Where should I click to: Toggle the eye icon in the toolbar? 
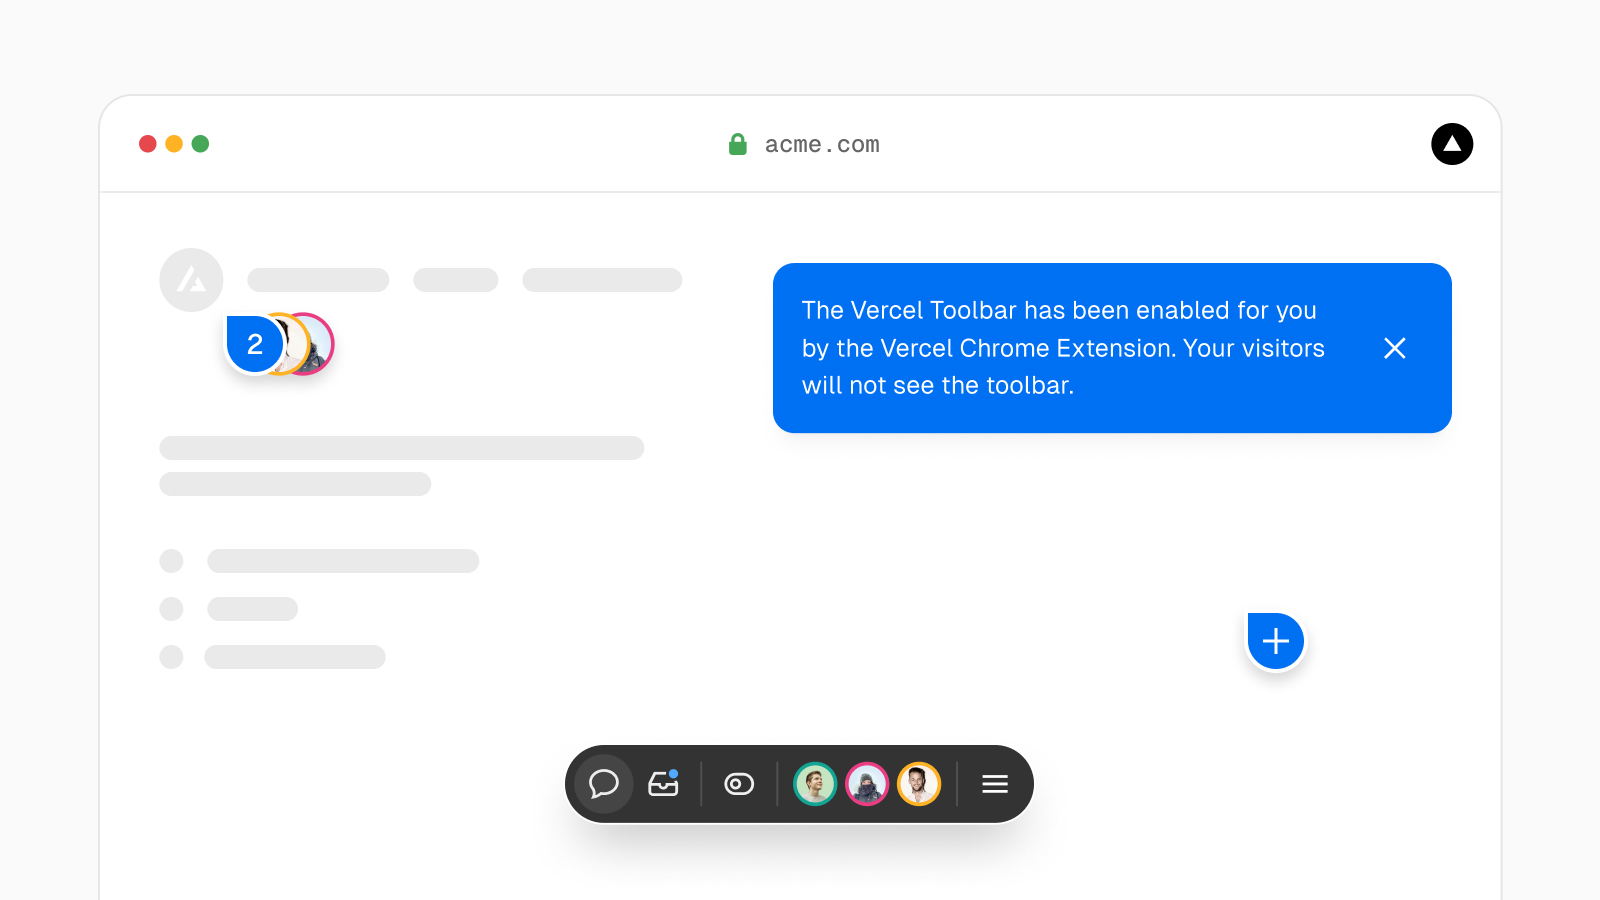739,784
